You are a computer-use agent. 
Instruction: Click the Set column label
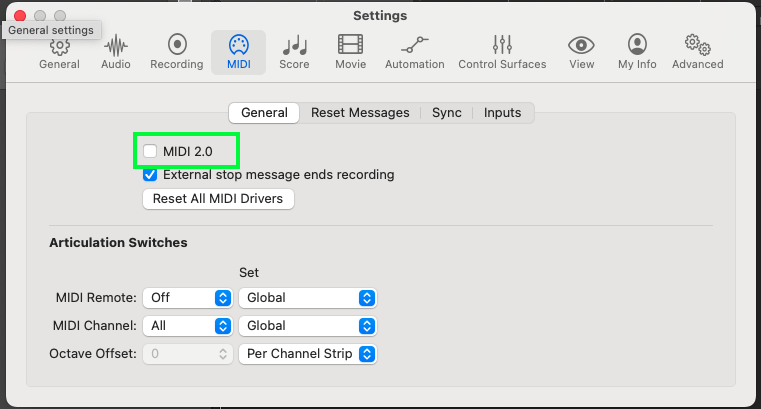(x=248, y=273)
